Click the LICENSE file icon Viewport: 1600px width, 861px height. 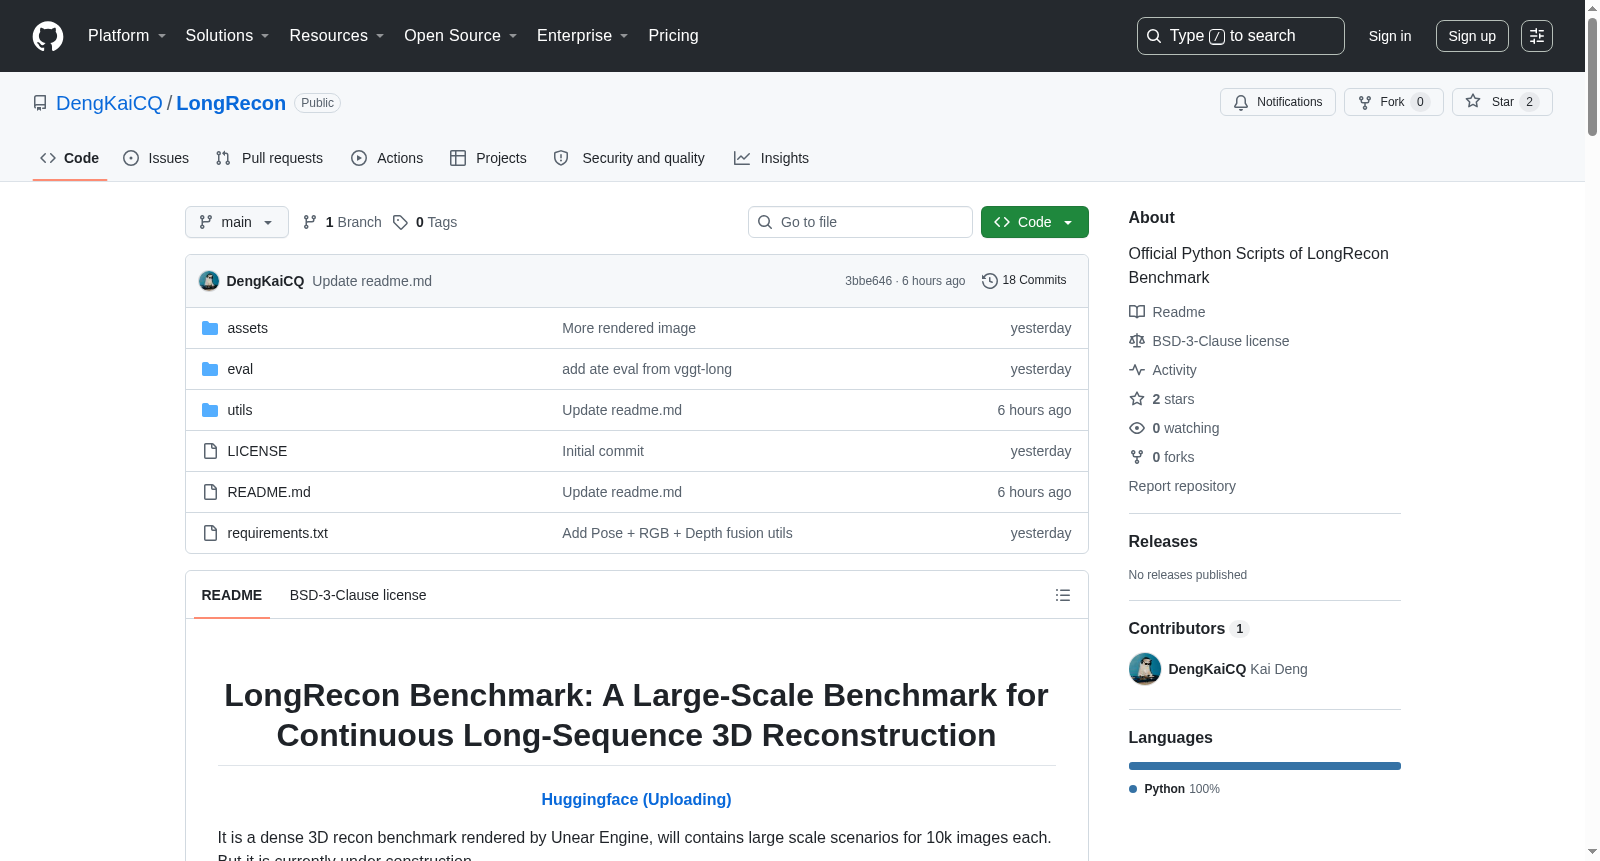click(x=210, y=451)
